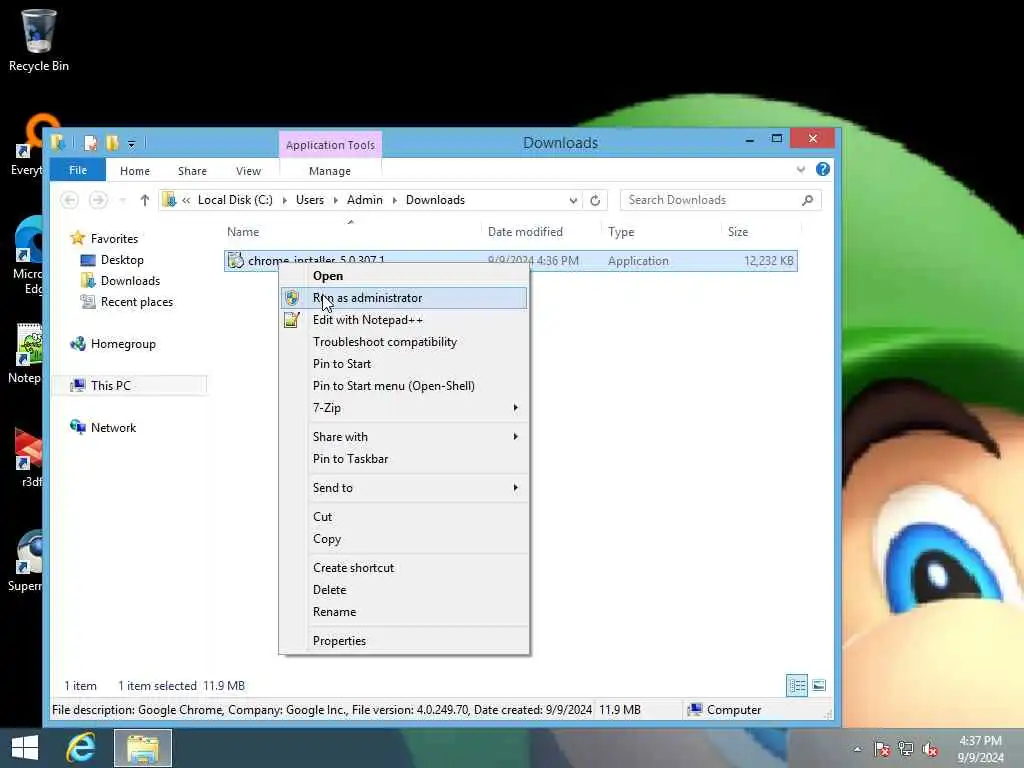Open the address bar history dropdown

(x=573, y=200)
